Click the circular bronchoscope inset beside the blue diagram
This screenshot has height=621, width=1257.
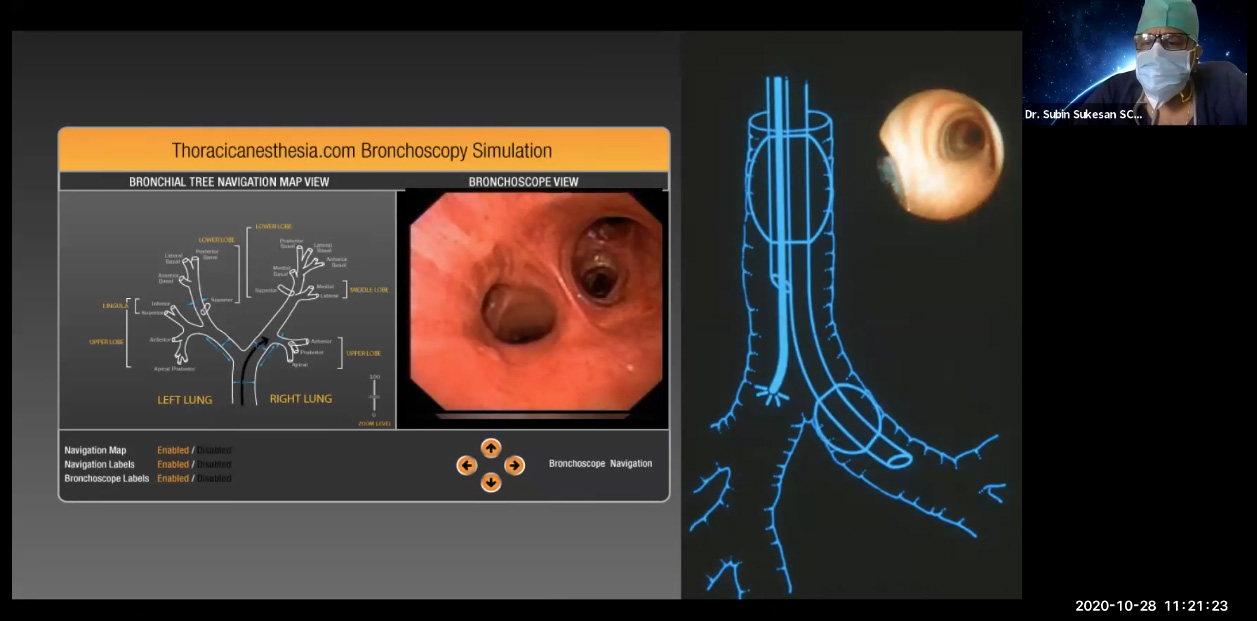(940, 152)
